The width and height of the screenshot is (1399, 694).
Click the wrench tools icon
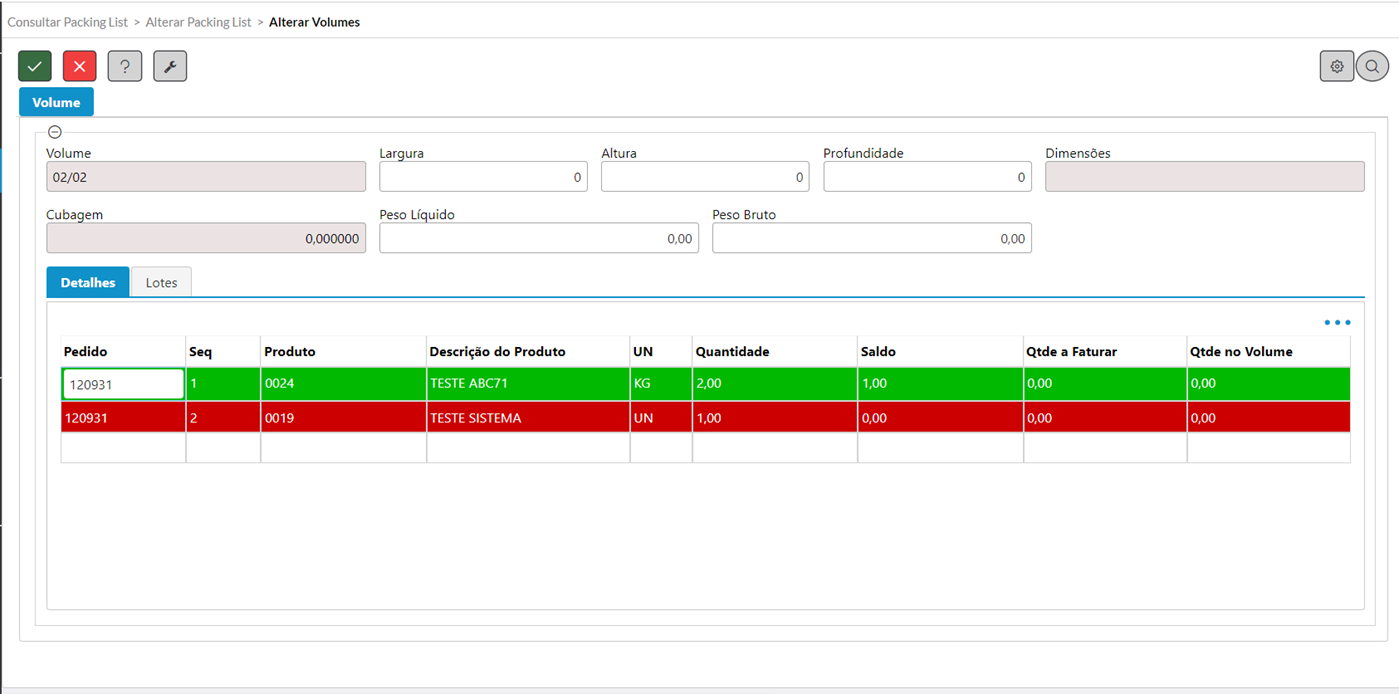tap(170, 66)
